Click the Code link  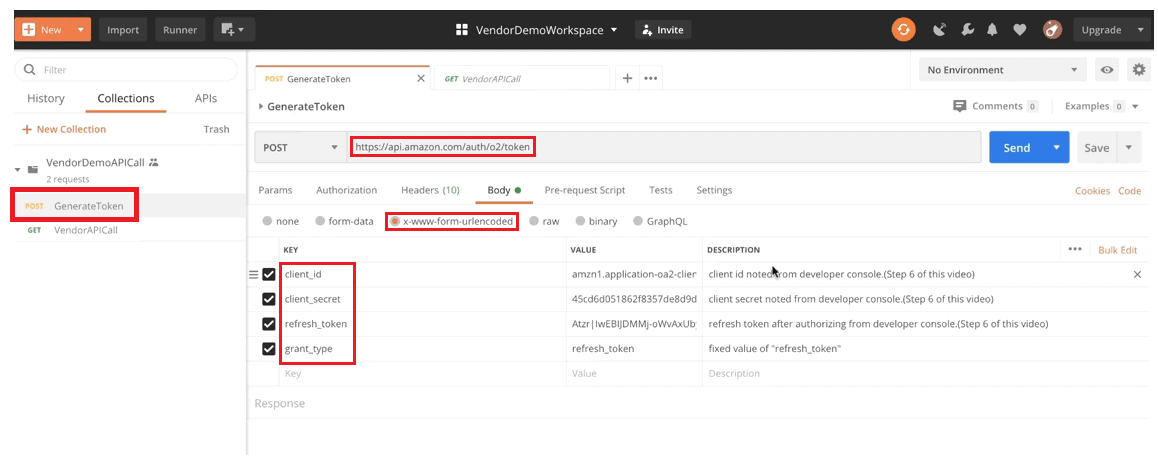tap(1130, 190)
